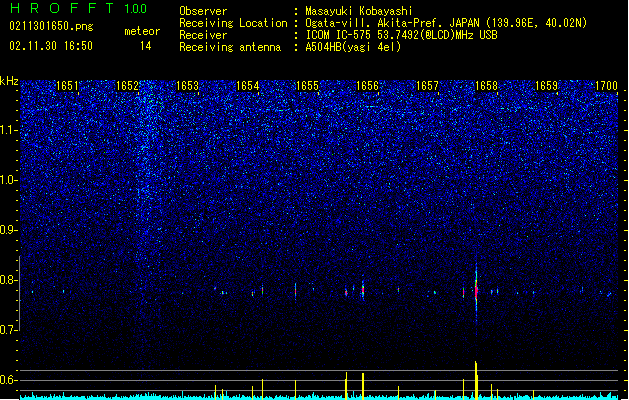Click the 0.7 kHz axis label
Image resolution: width=629 pixels, height=400 pixels.
tap(9, 330)
